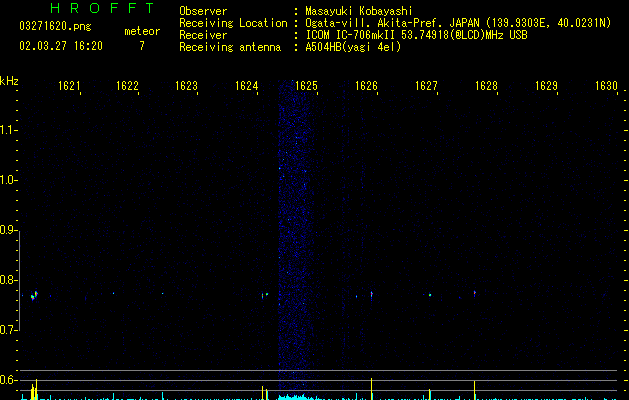Click the yellow amplitude spike at 1626
Image resolution: width=629 pixels, height=400 pixels.
click(371, 388)
